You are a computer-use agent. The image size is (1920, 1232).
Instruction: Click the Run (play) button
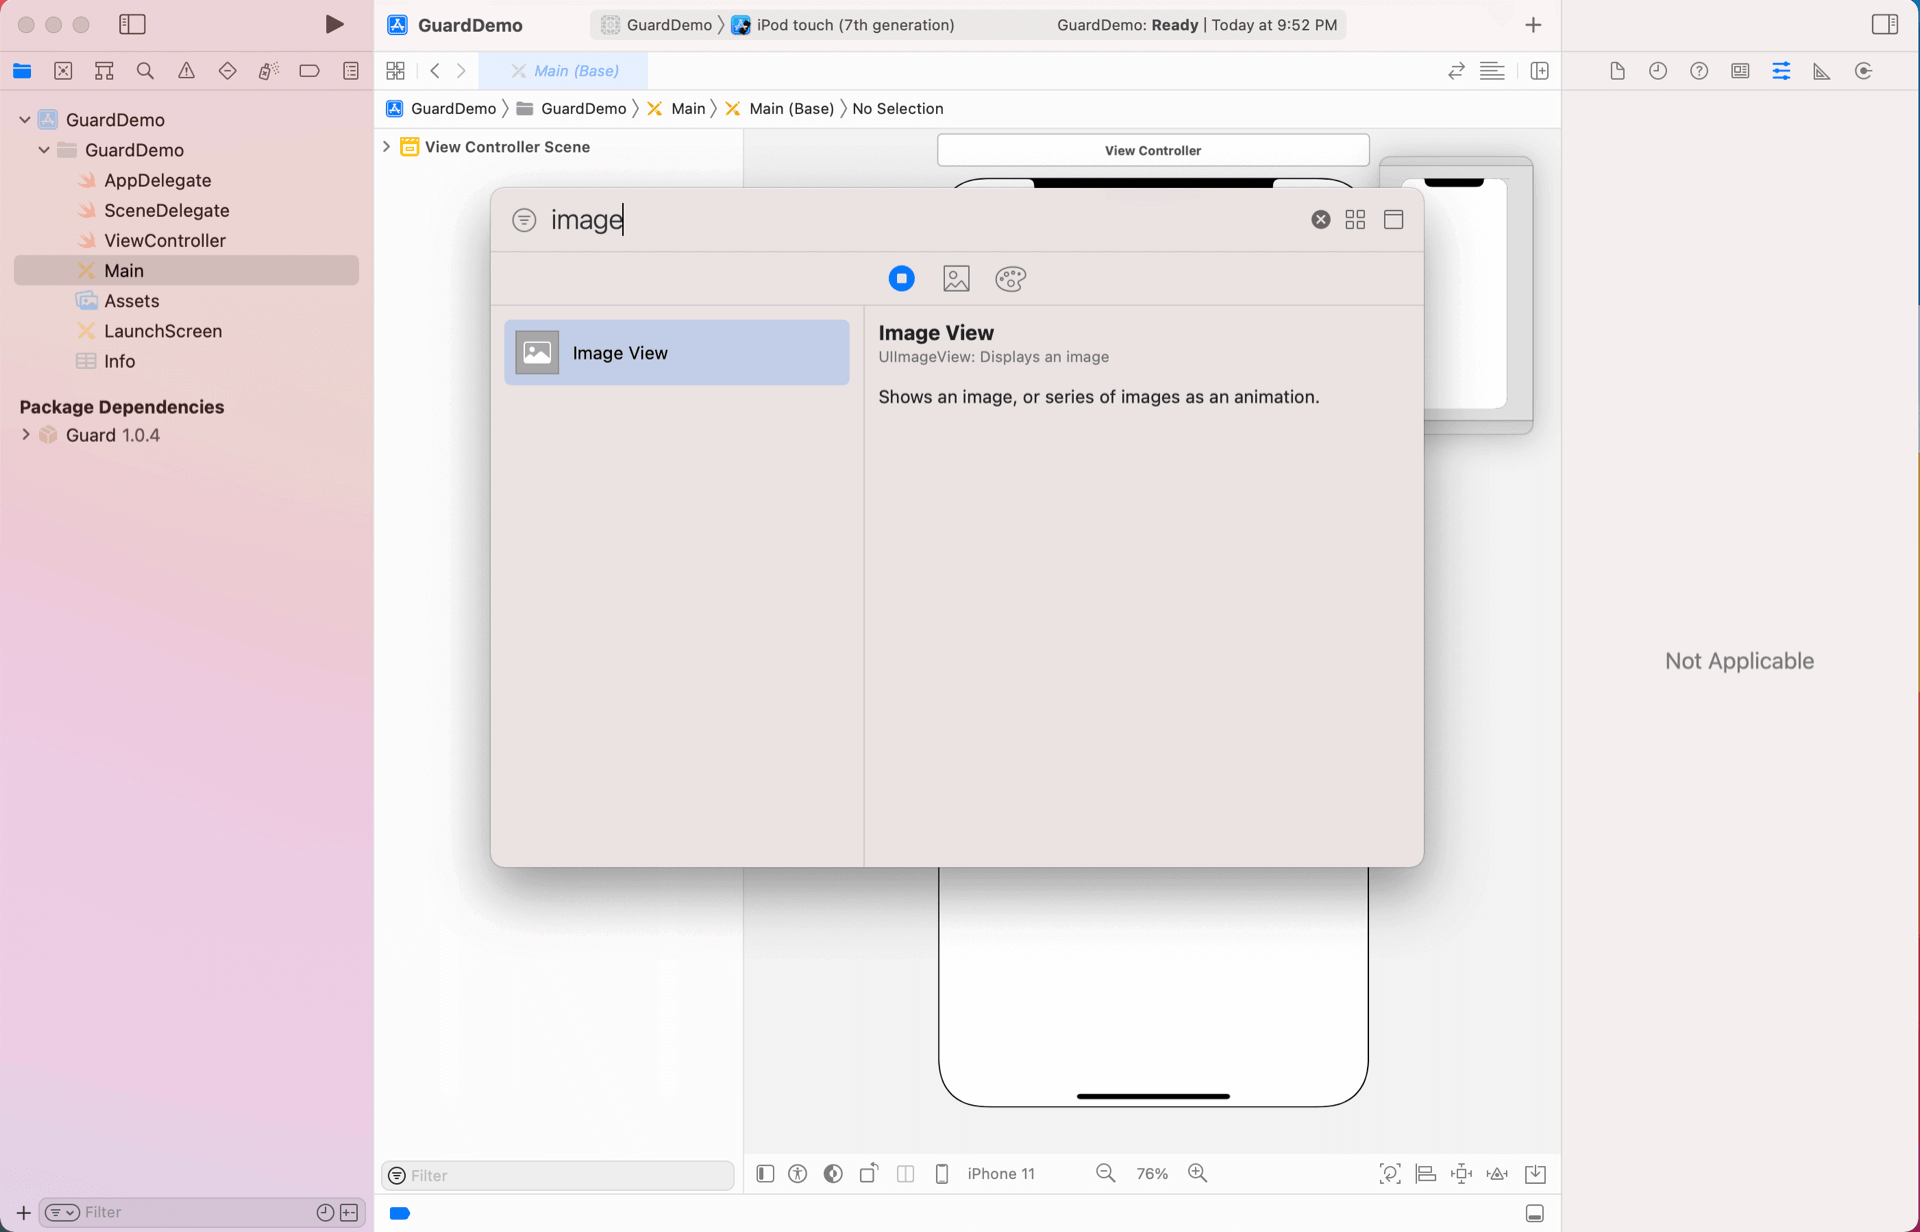(334, 24)
